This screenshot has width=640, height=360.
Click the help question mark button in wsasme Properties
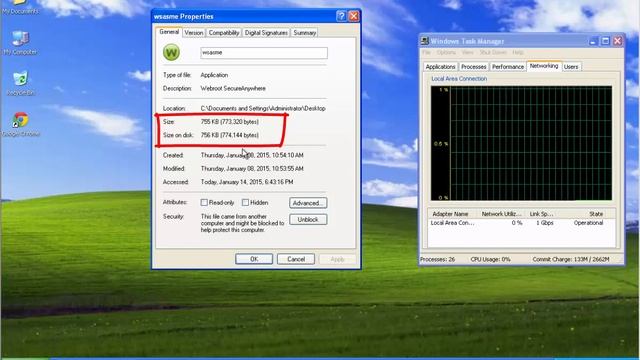pyautogui.click(x=341, y=16)
